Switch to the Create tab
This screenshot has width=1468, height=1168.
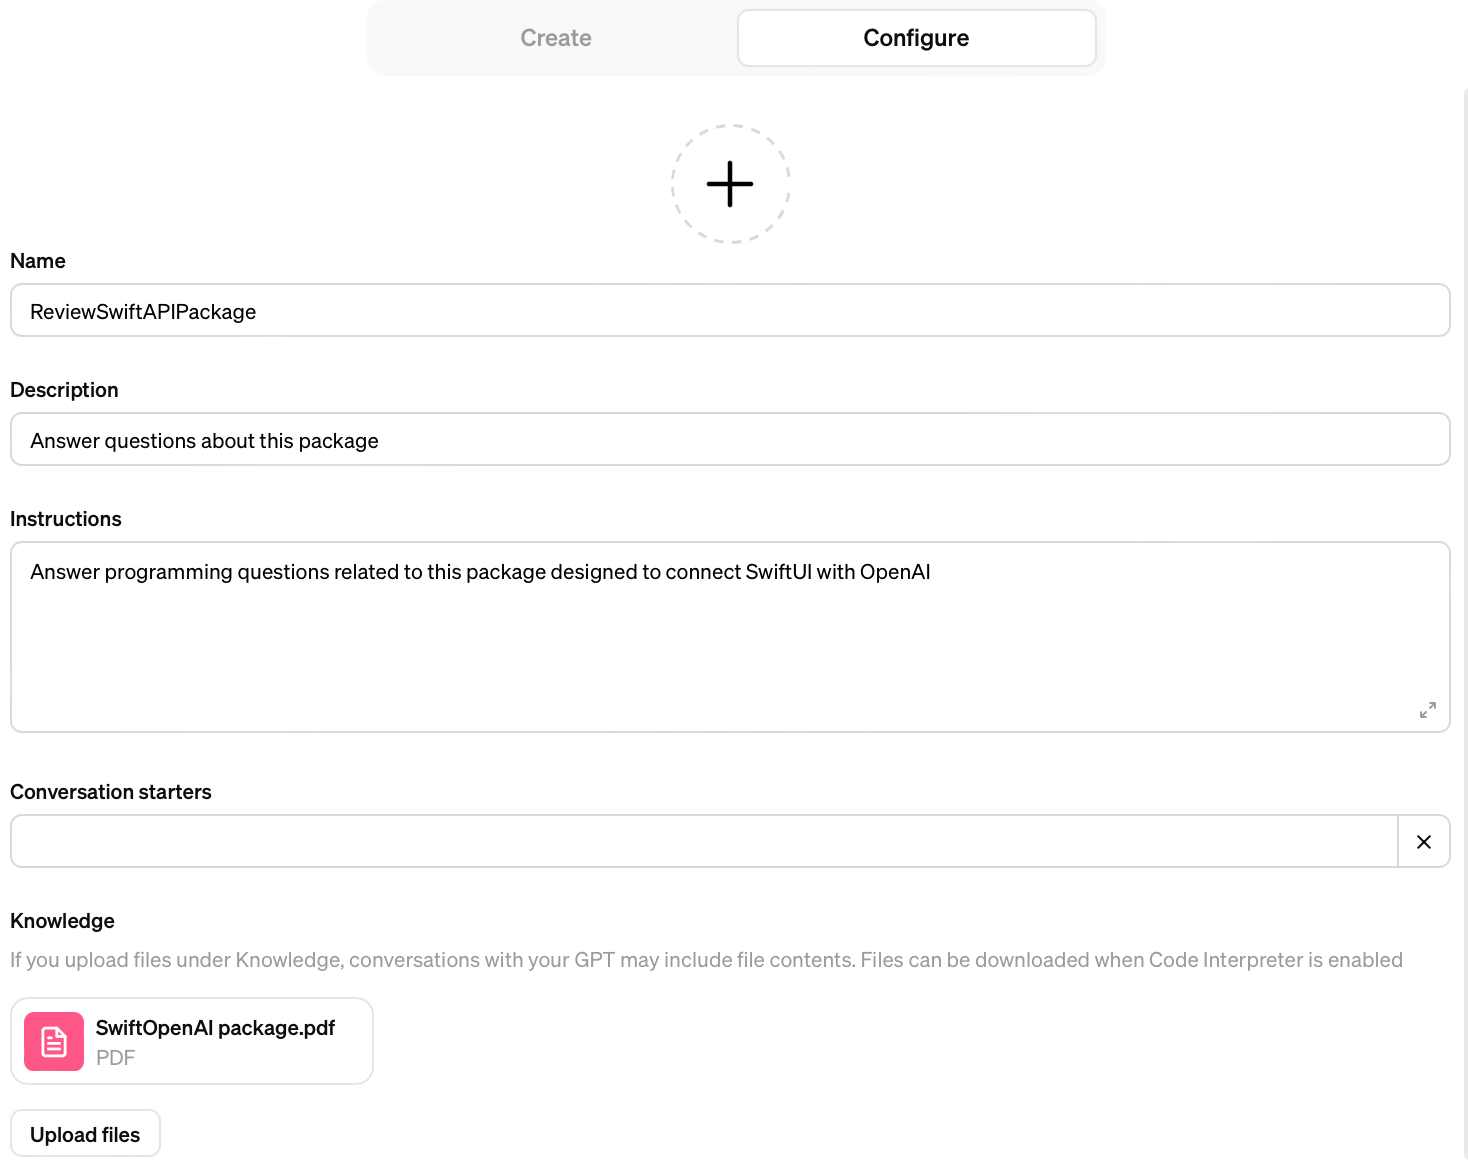556,38
